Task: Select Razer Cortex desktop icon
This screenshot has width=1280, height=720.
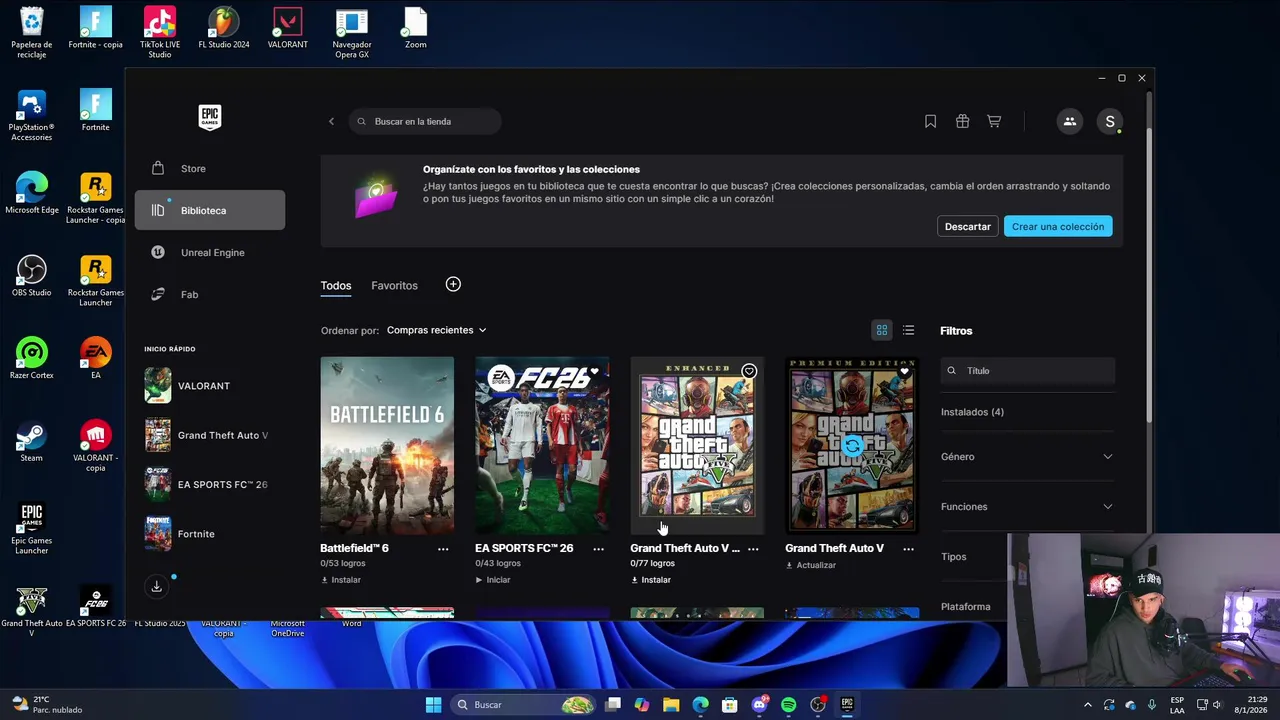Action: point(32,358)
